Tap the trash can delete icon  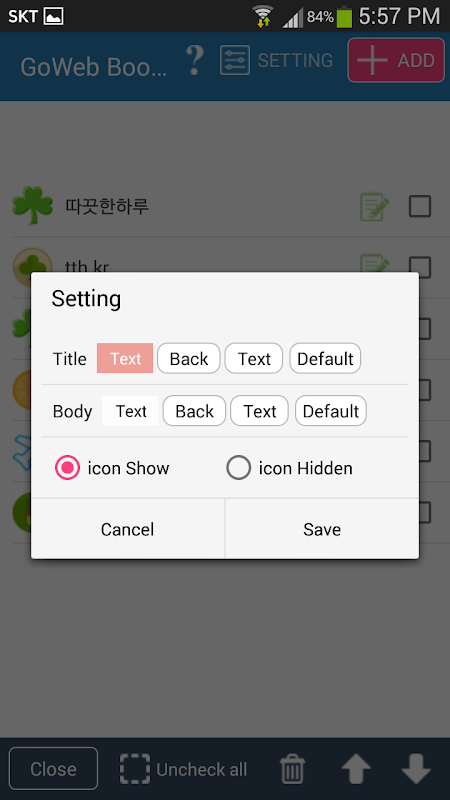point(292,769)
